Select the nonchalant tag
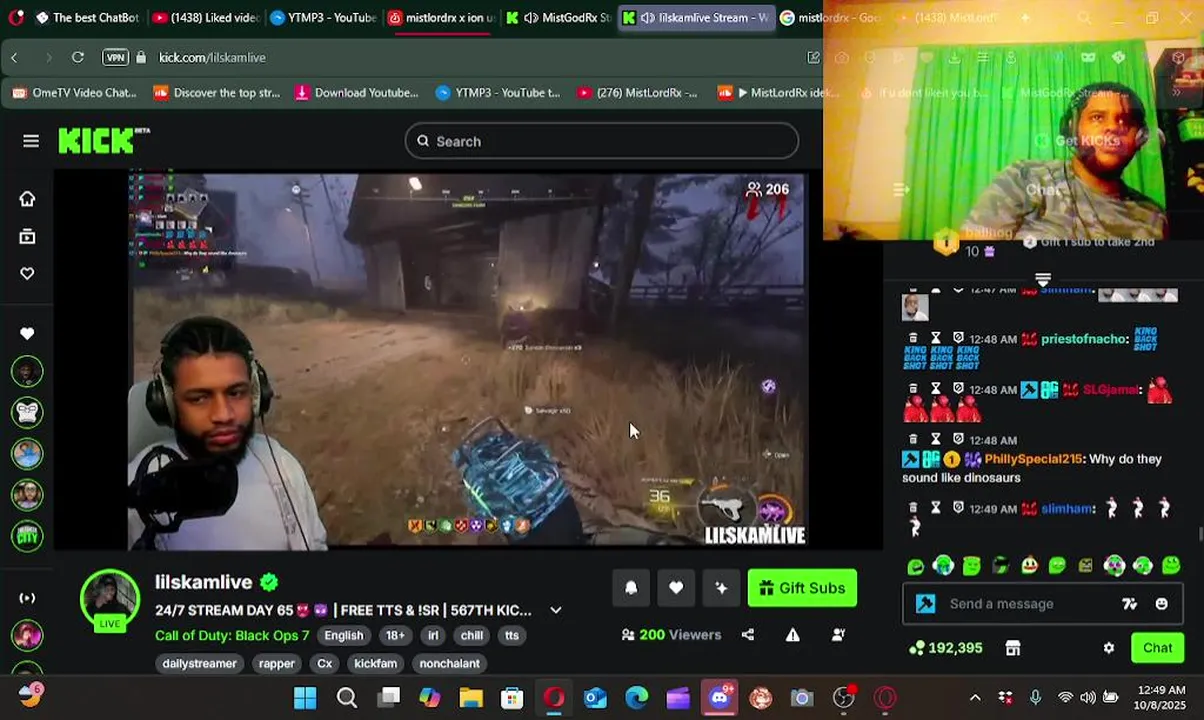This screenshot has height=720, width=1204. click(x=450, y=663)
